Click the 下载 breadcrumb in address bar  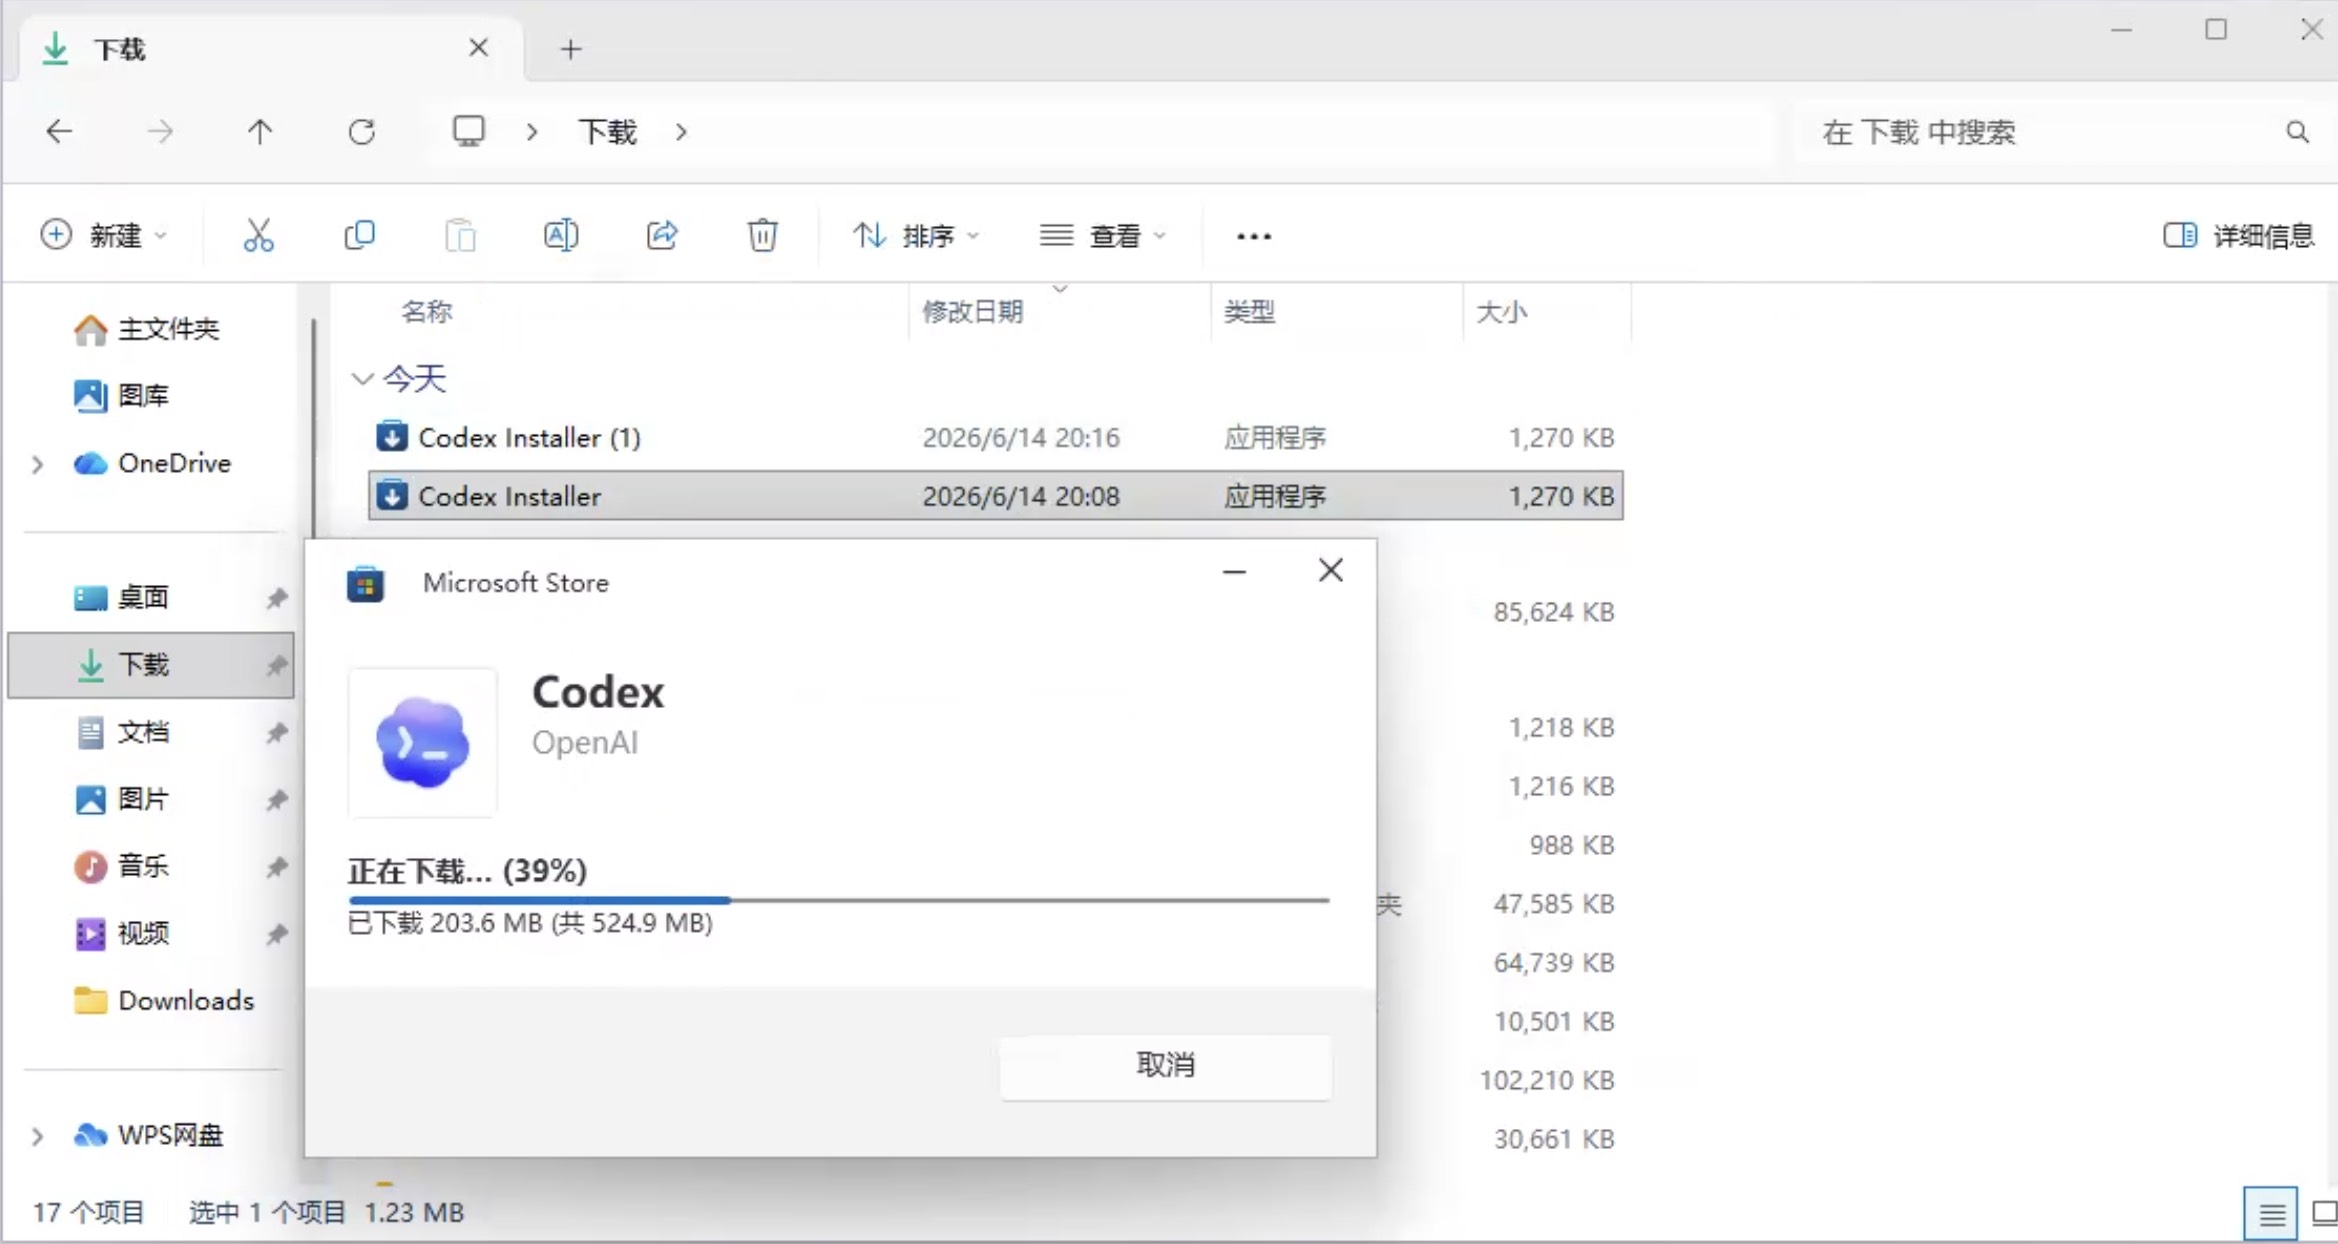[x=607, y=132]
